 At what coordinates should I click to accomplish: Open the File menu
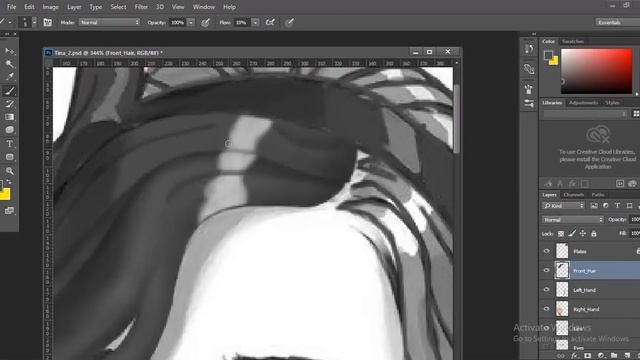pyautogui.click(x=11, y=7)
